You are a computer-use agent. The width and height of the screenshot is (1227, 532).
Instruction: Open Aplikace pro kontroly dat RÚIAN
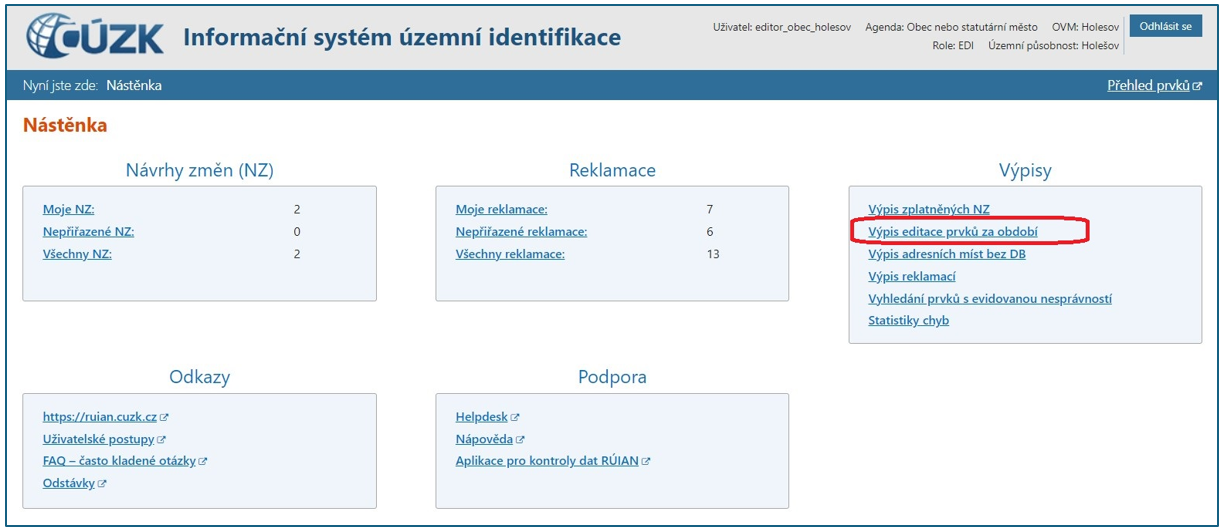tap(547, 461)
